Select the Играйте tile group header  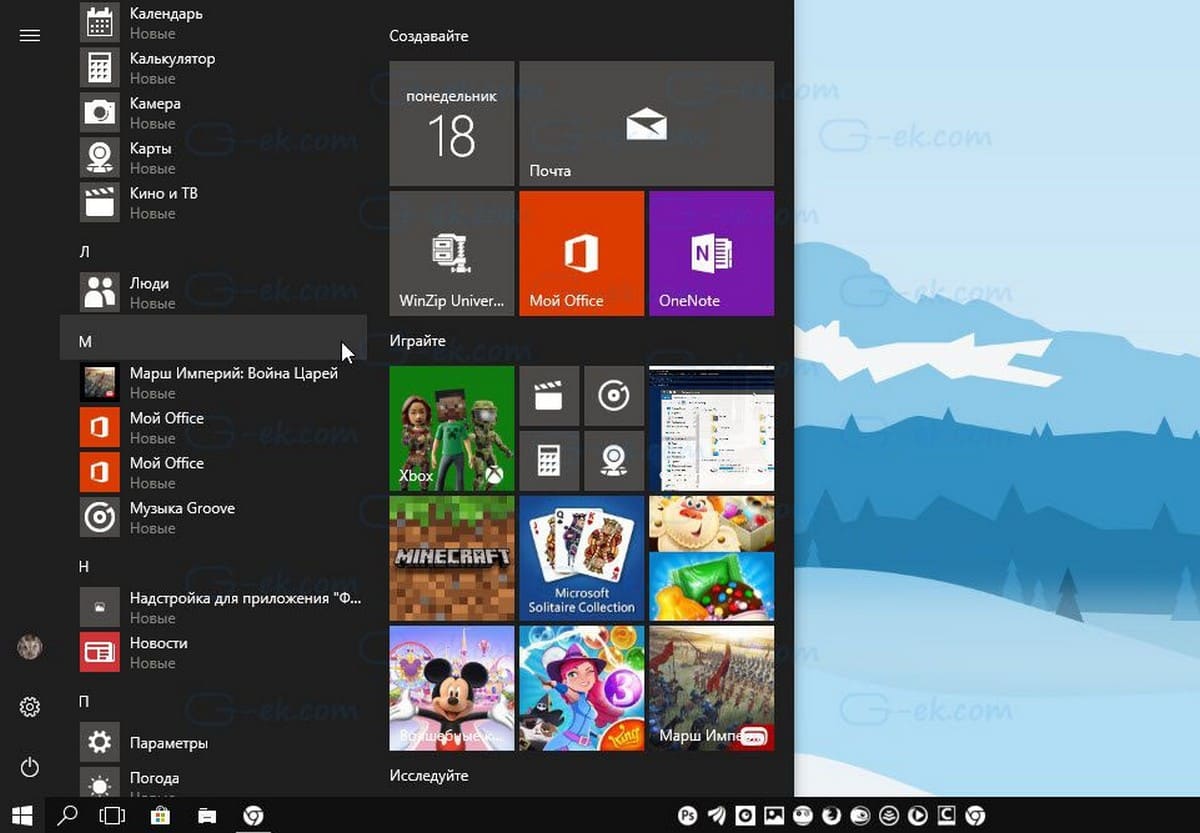point(418,341)
